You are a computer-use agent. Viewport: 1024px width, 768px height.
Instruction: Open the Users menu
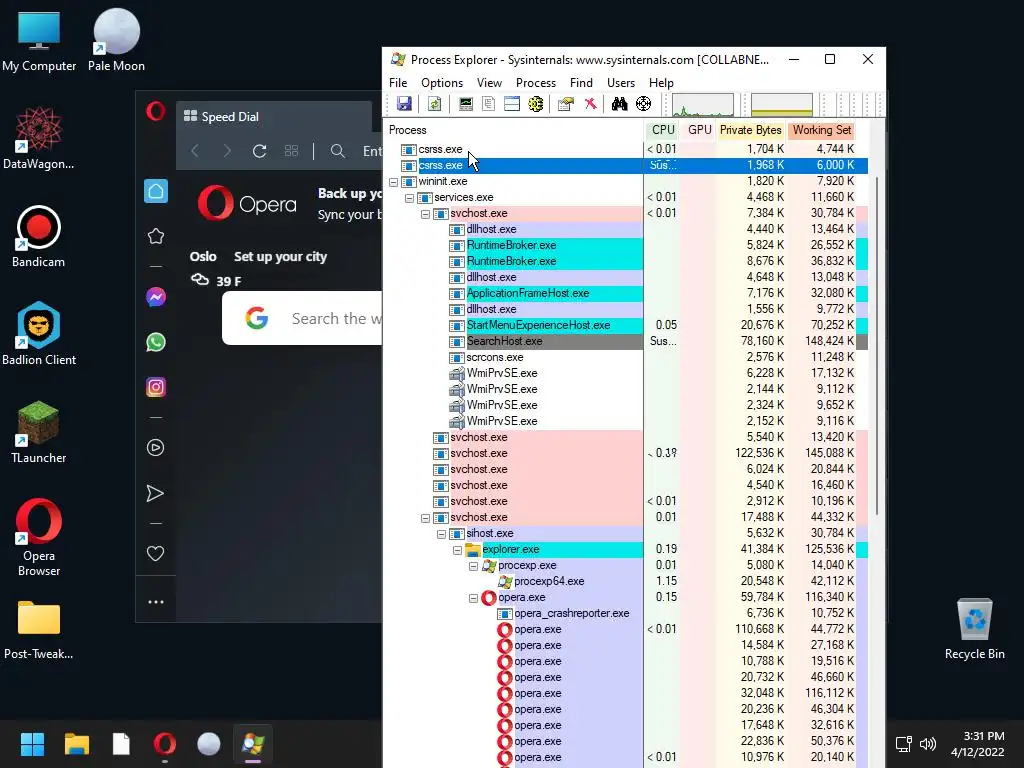(x=620, y=83)
